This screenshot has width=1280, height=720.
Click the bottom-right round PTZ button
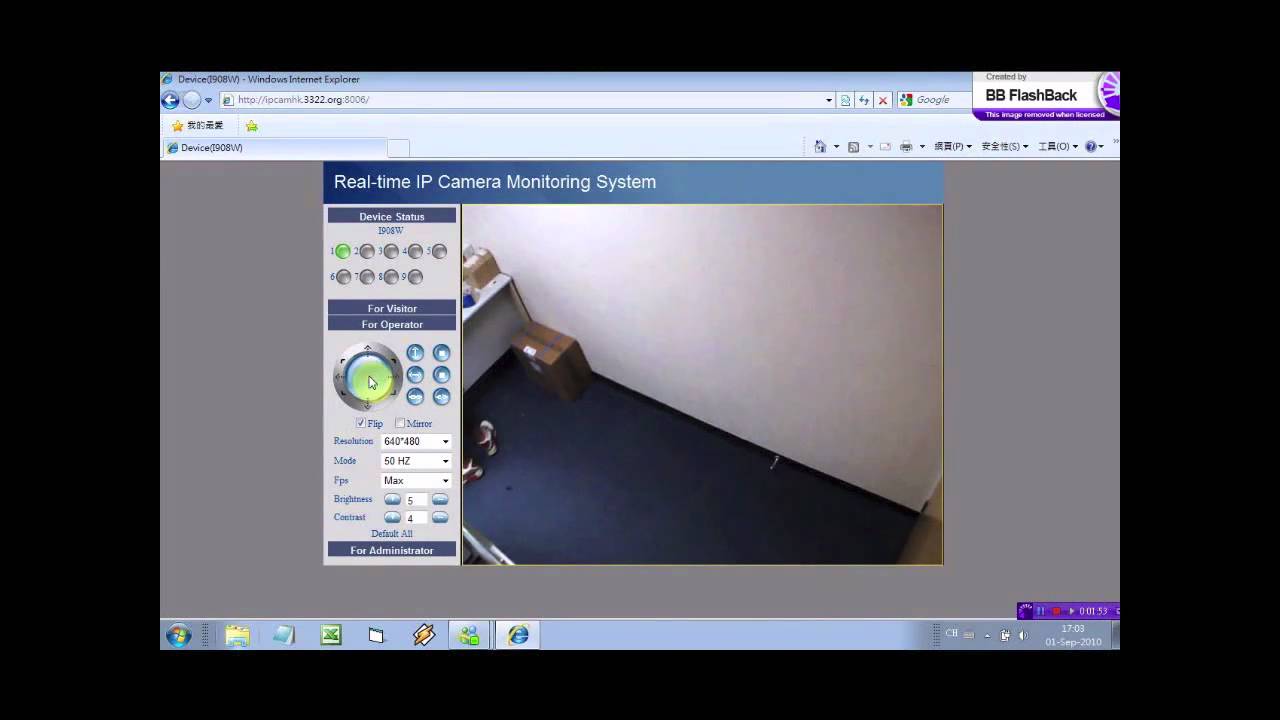[x=441, y=396]
